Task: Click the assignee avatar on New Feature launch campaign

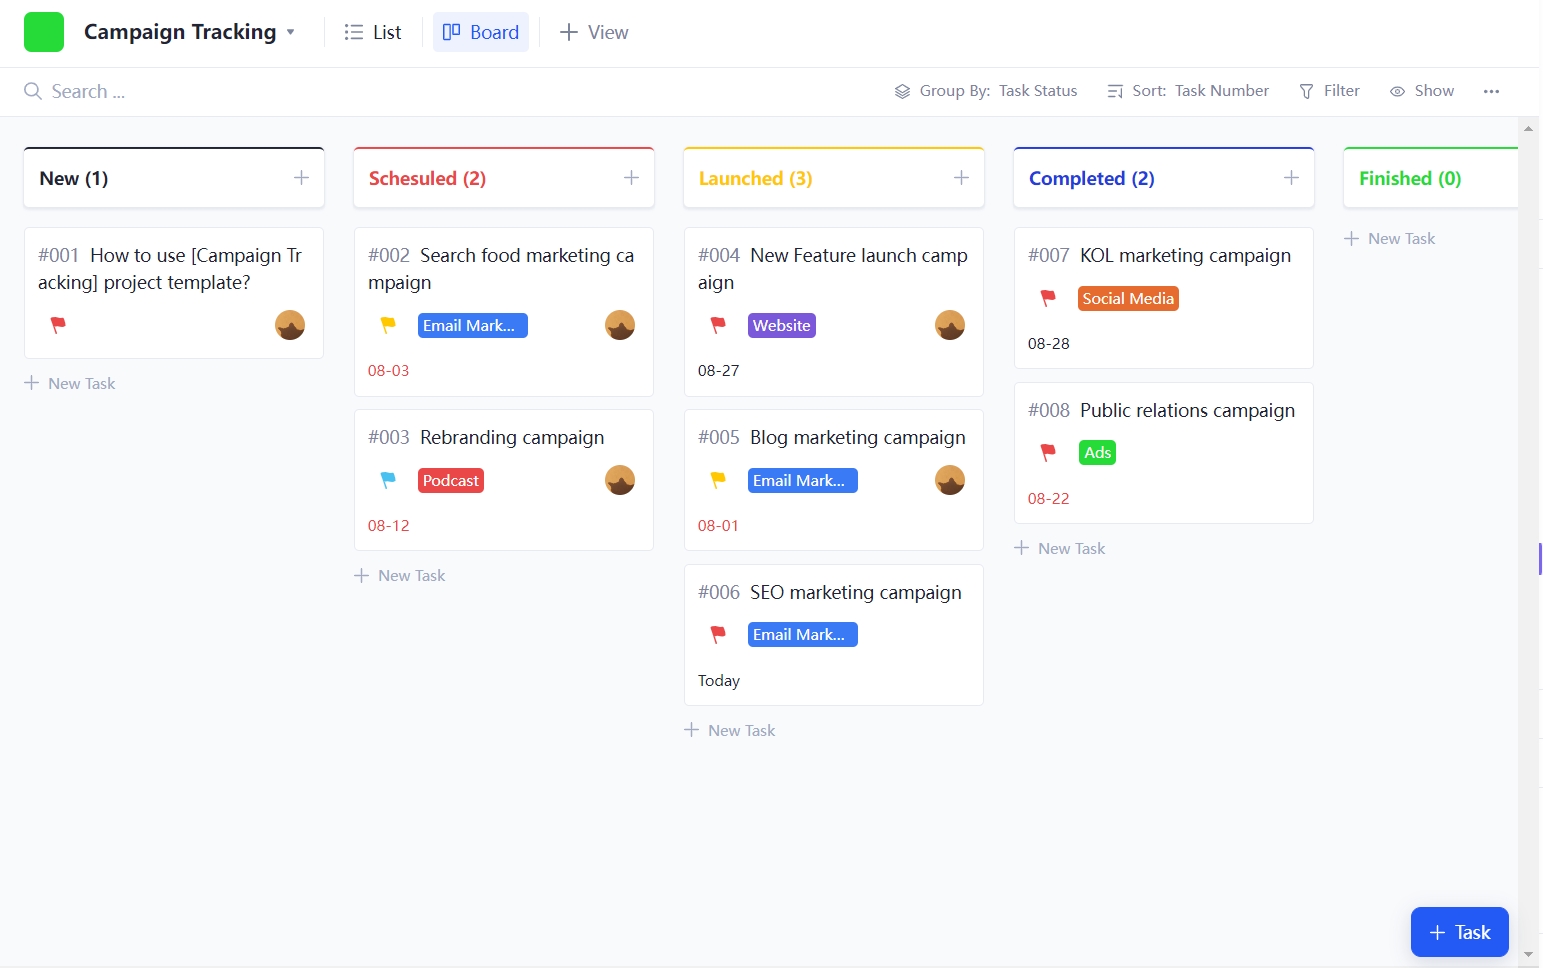Action: coord(949,324)
